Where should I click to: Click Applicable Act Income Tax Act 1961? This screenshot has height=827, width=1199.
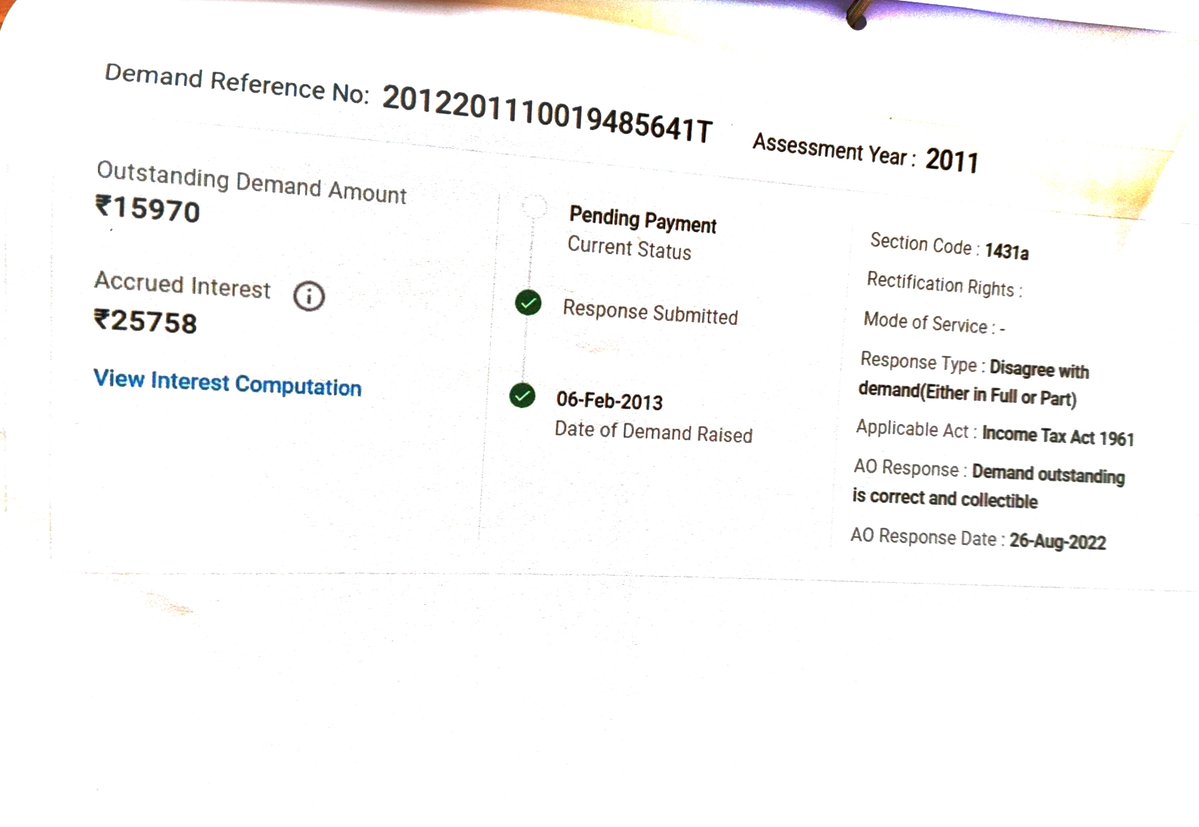995,433
